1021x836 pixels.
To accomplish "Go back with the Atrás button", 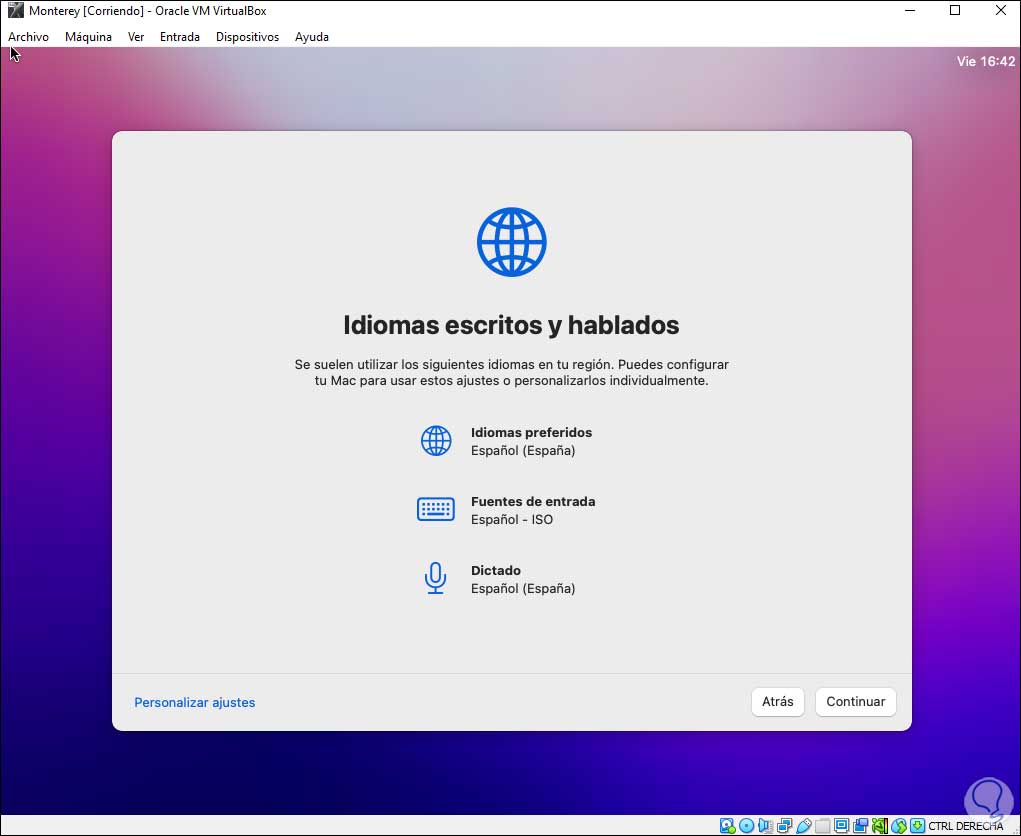I will [777, 702].
